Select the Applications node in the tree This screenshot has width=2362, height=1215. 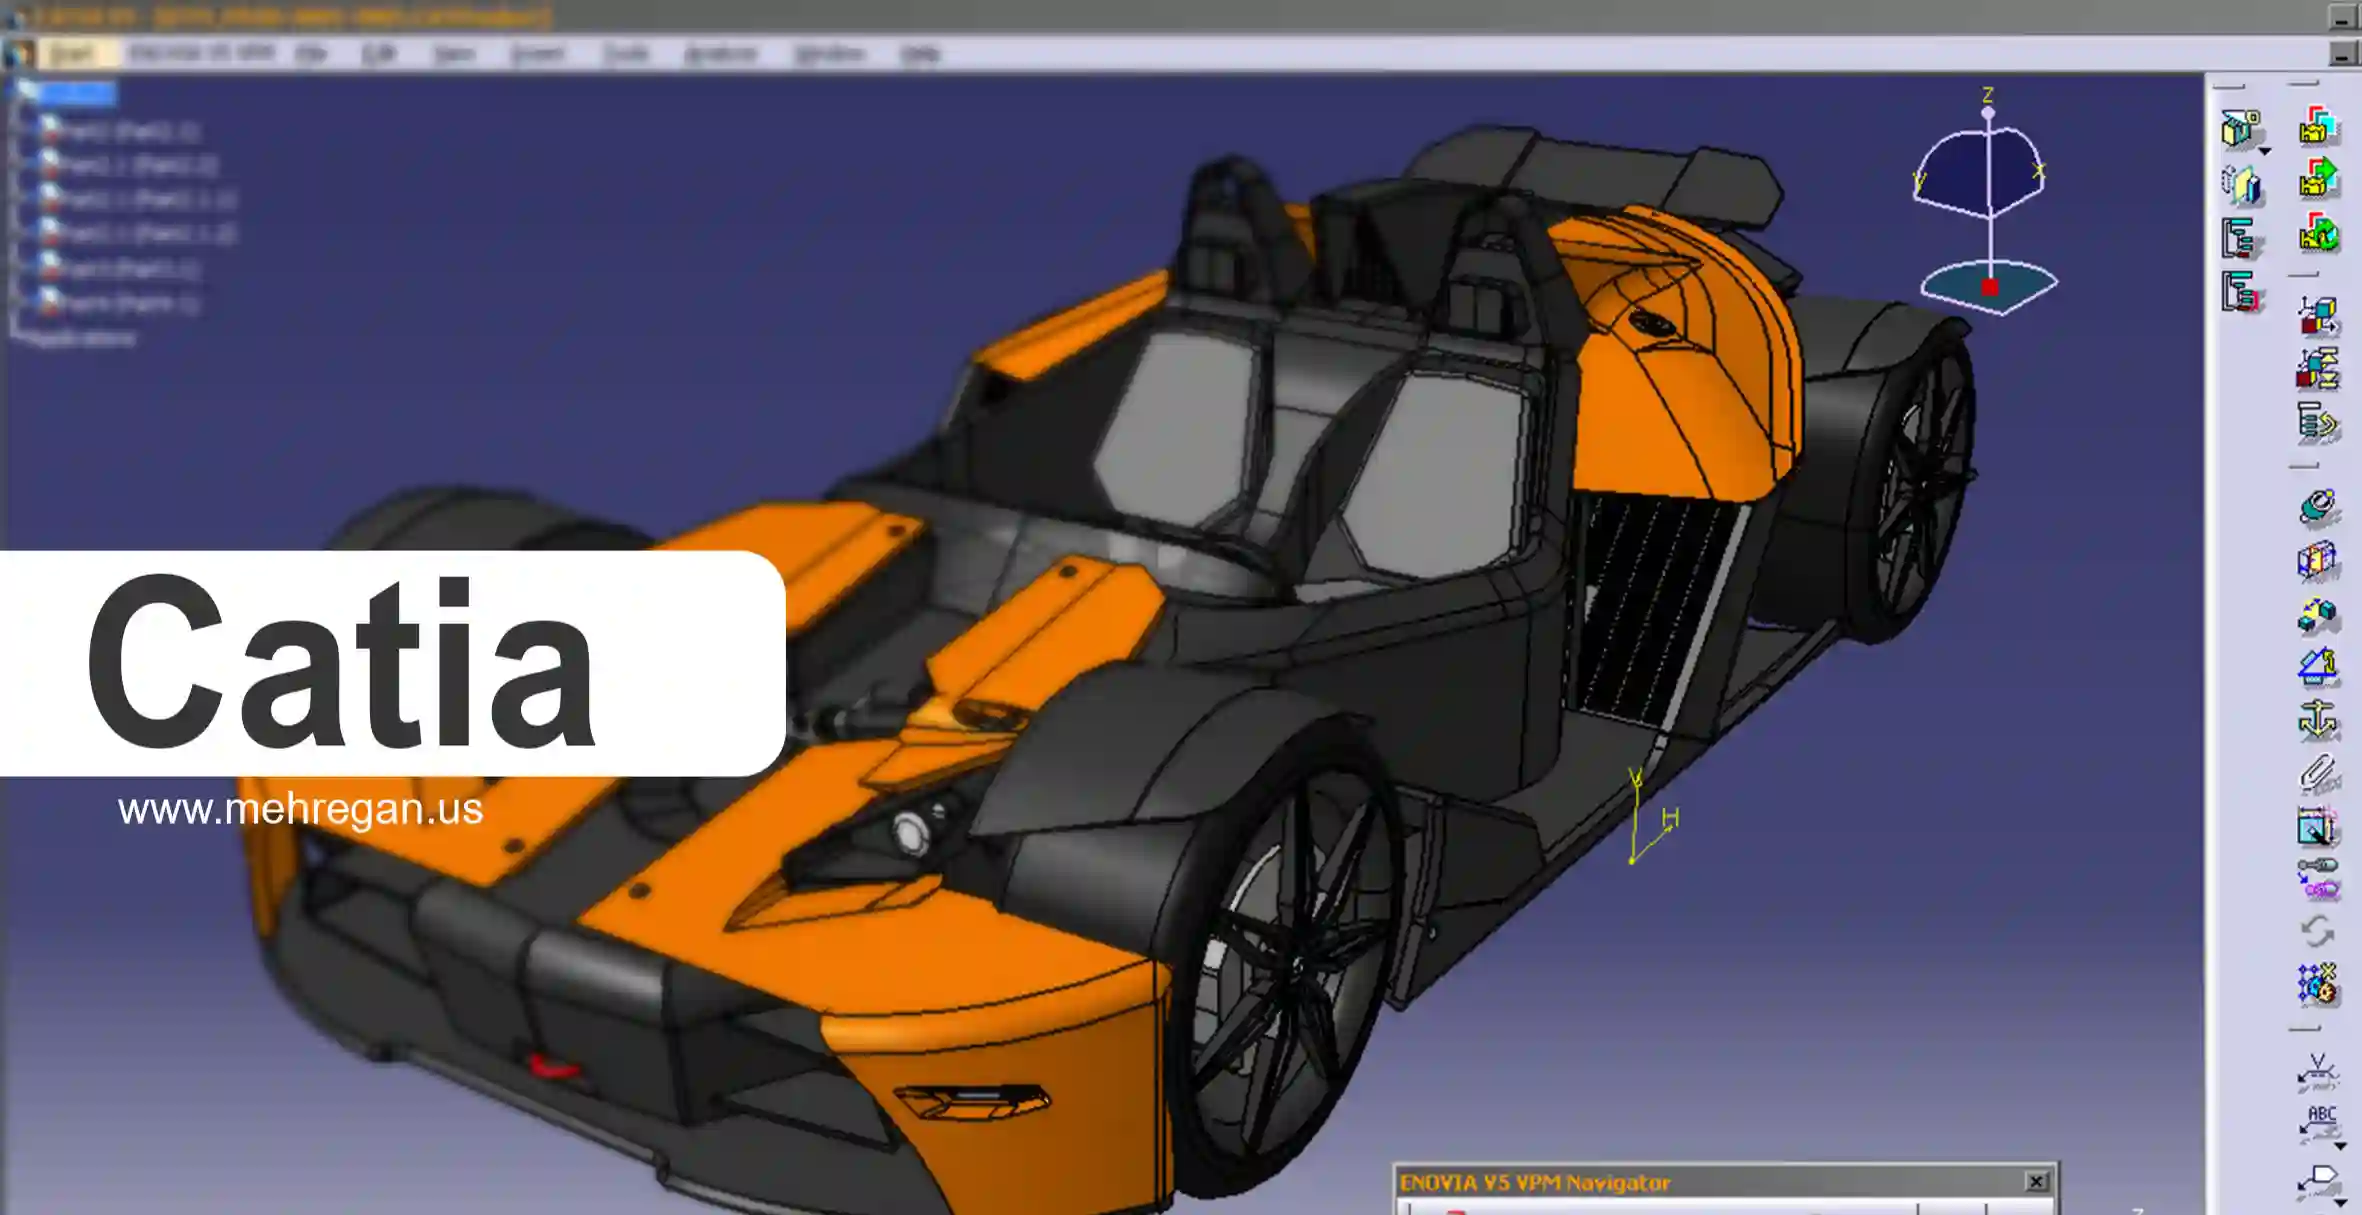coord(82,339)
